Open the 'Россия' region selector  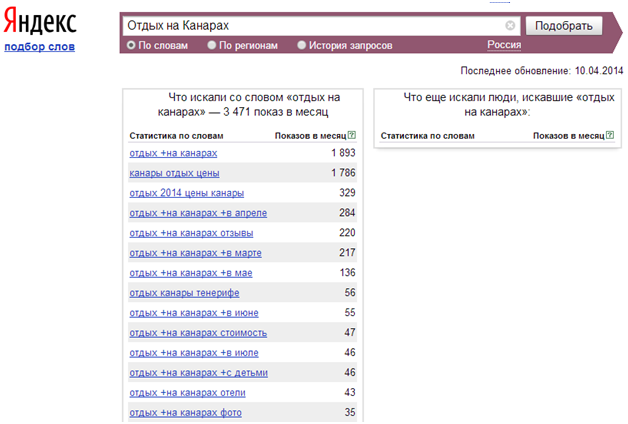pyautogui.click(x=504, y=44)
